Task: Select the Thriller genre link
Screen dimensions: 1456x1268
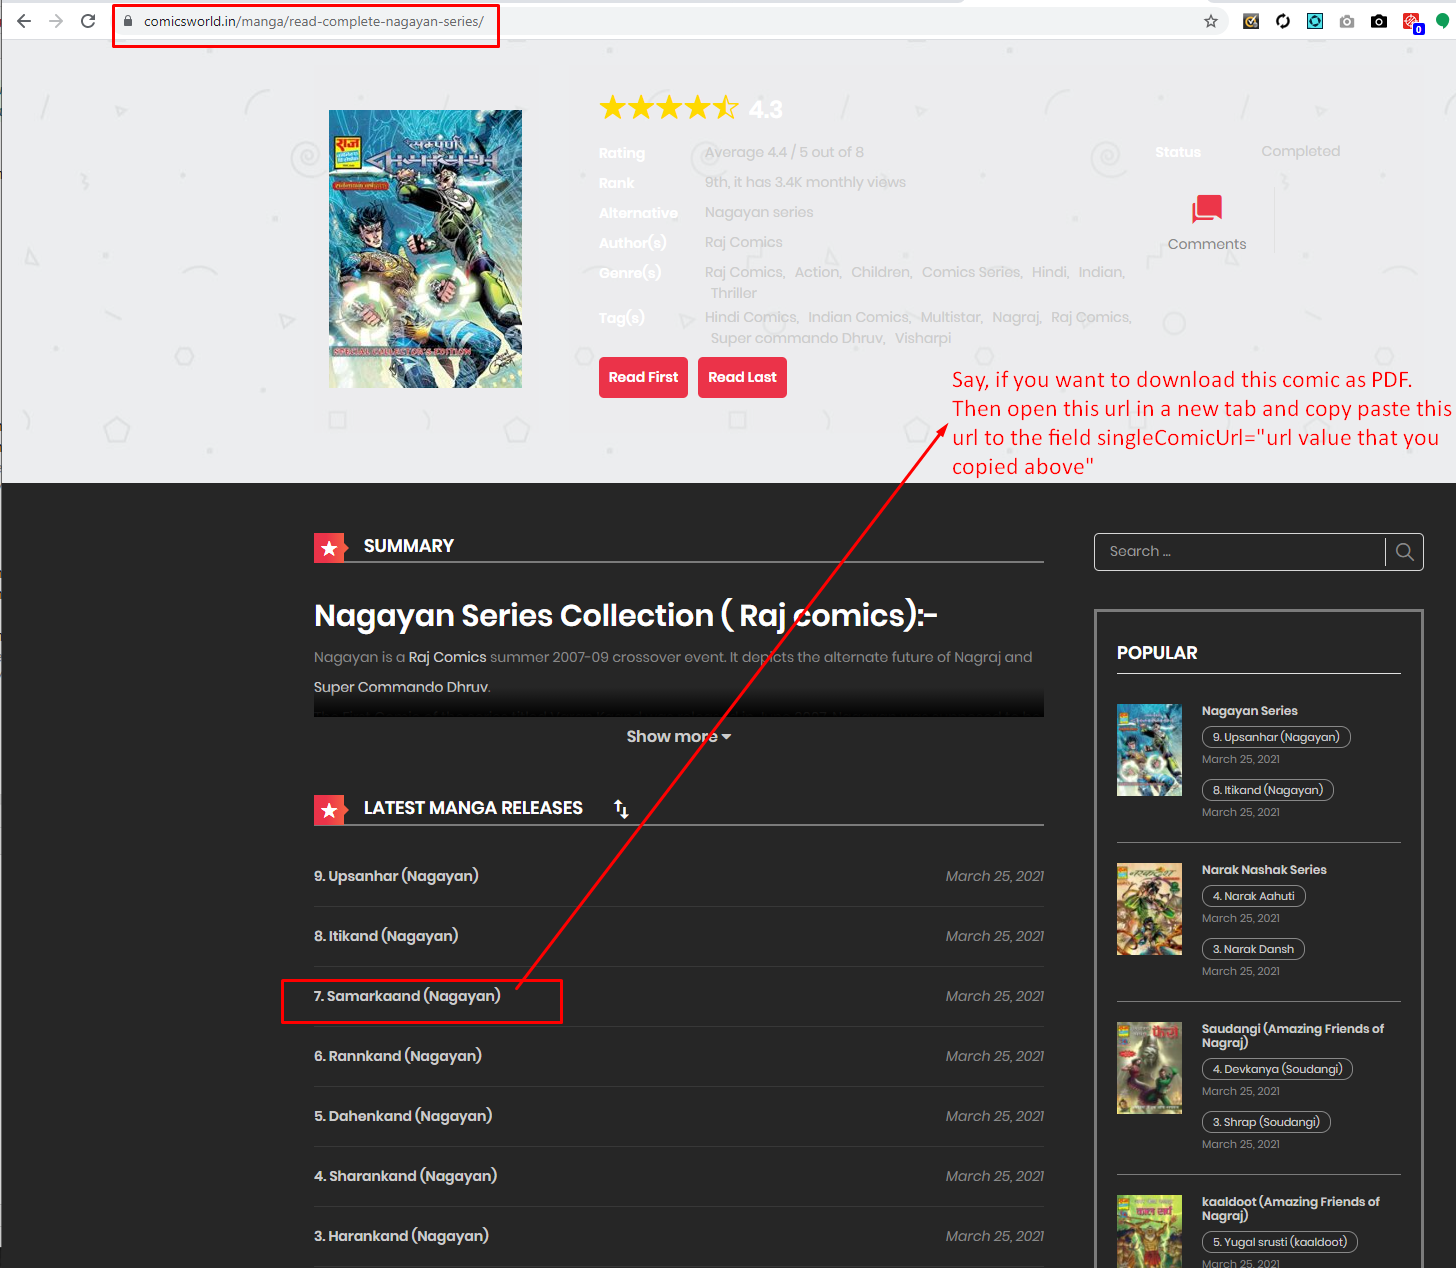Action: click(733, 293)
